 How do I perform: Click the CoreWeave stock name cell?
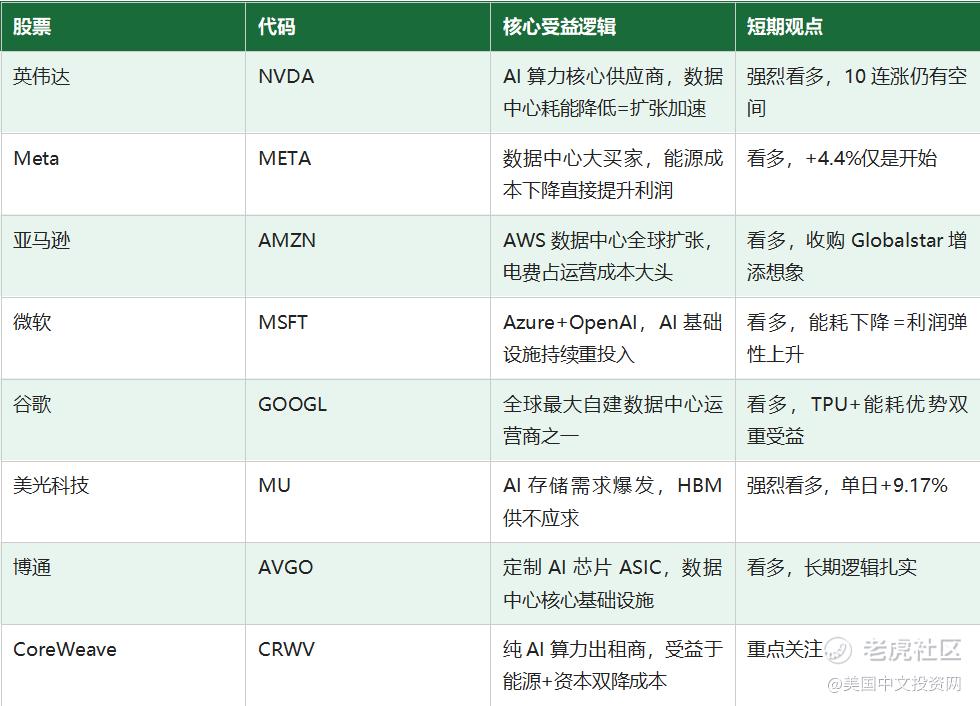click(123, 665)
